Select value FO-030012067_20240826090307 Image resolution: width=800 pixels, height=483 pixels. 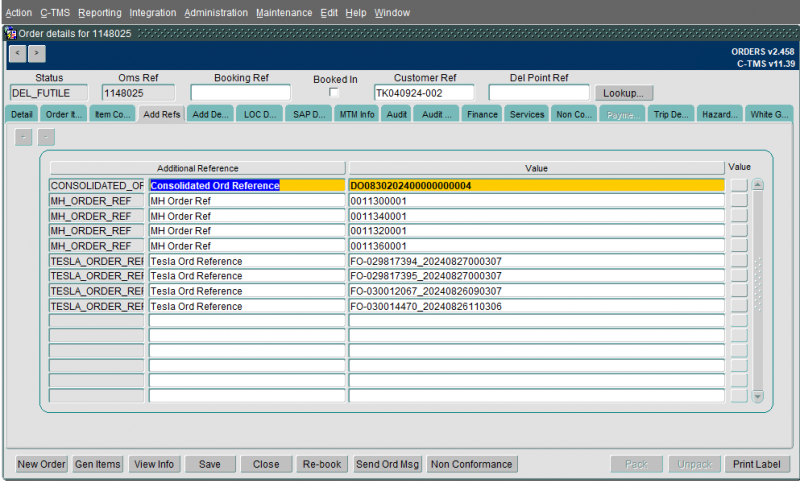point(536,291)
